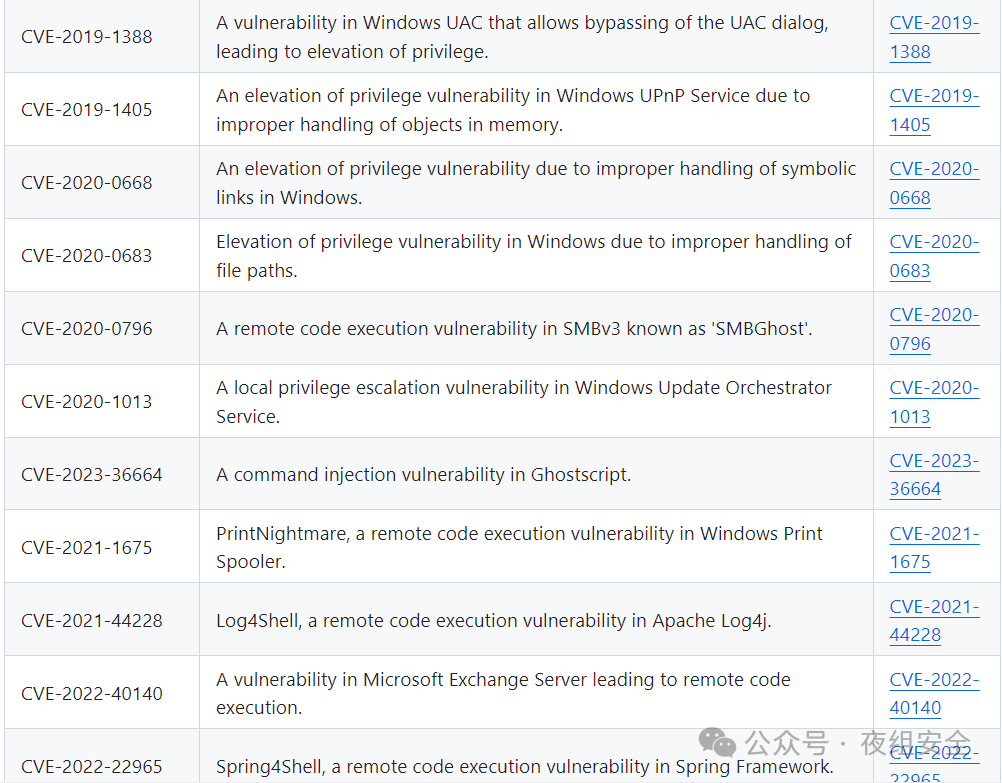
Task: Click the Log4Shell description text
Action: click(494, 620)
